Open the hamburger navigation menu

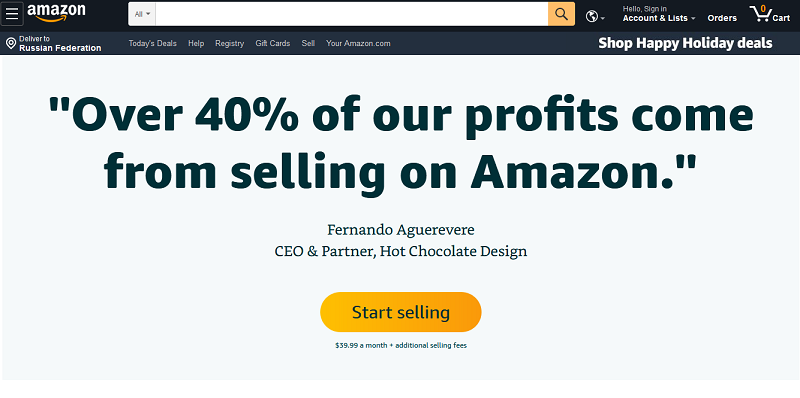(x=12, y=14)
